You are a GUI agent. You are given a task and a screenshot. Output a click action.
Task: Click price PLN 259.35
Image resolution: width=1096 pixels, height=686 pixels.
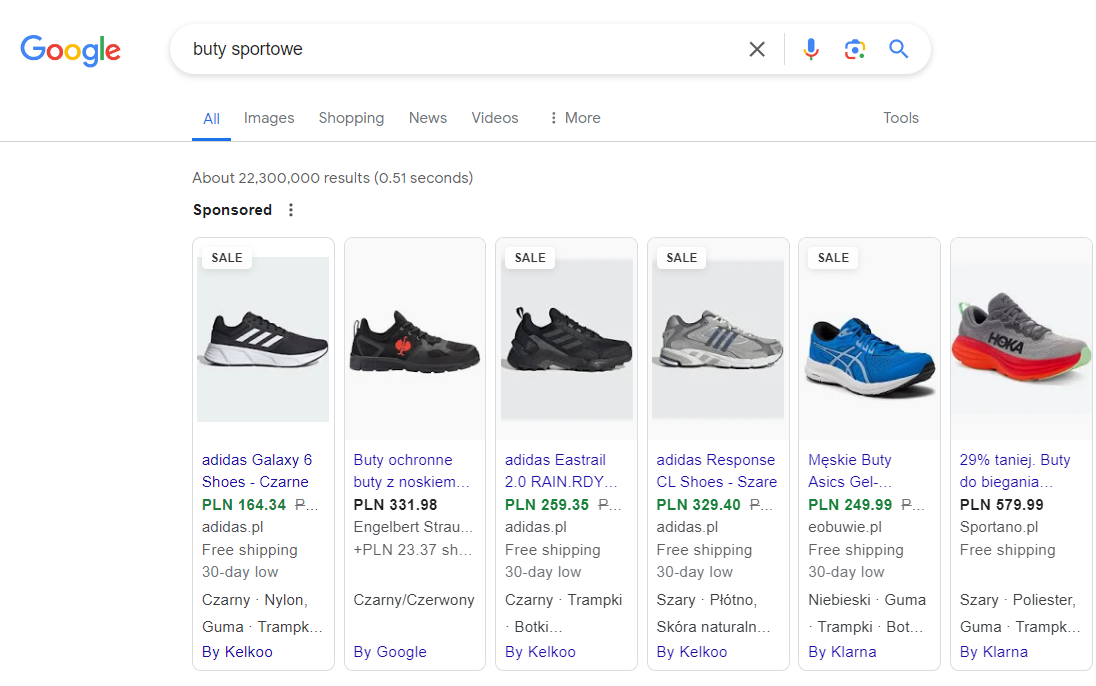[x=547, y=504]
